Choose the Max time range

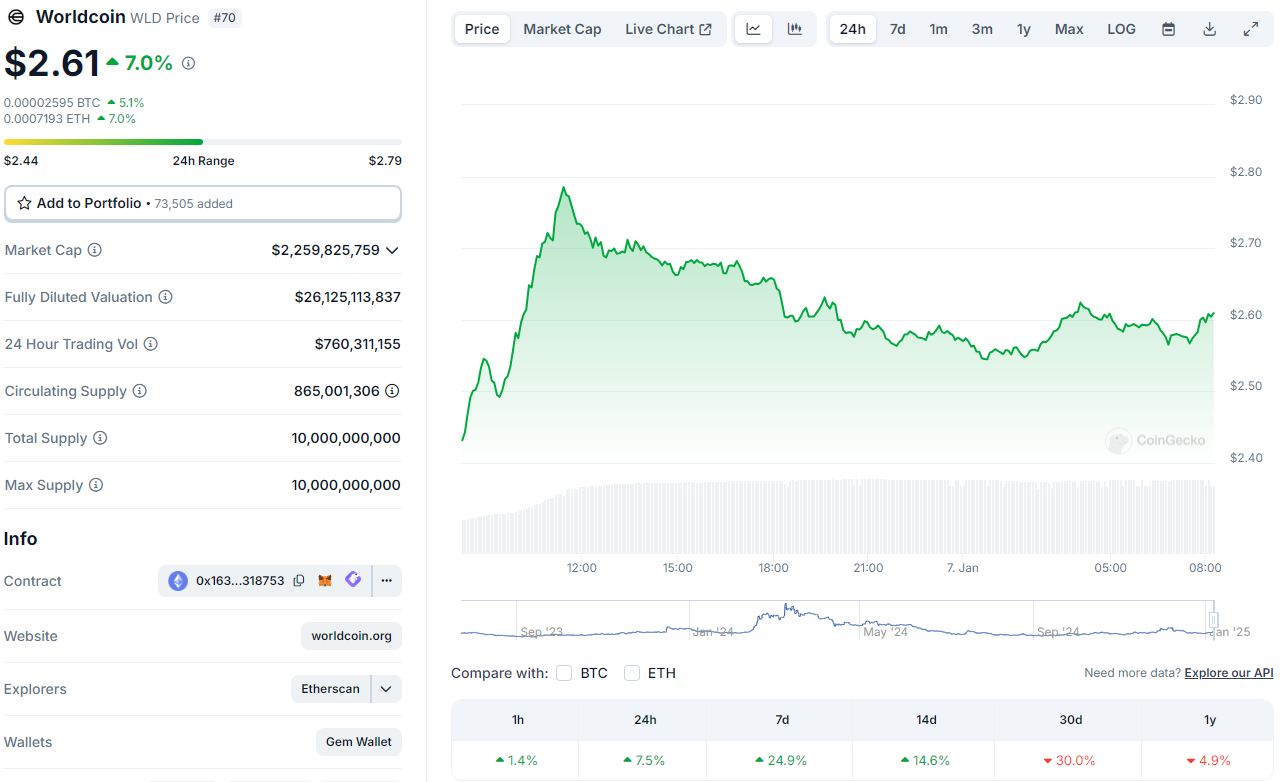click(1069, 29)
